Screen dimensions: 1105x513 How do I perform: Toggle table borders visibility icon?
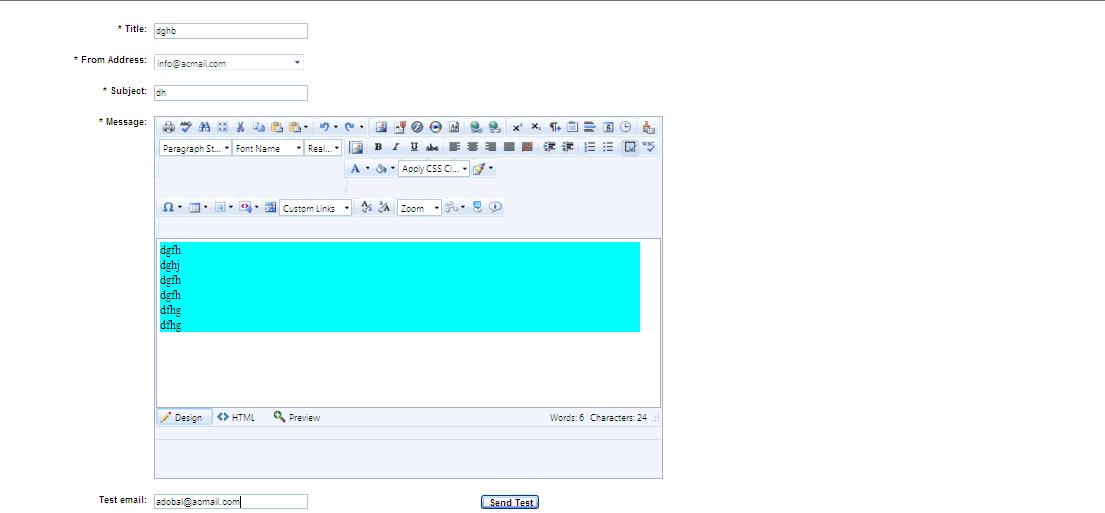pos(629,147)
